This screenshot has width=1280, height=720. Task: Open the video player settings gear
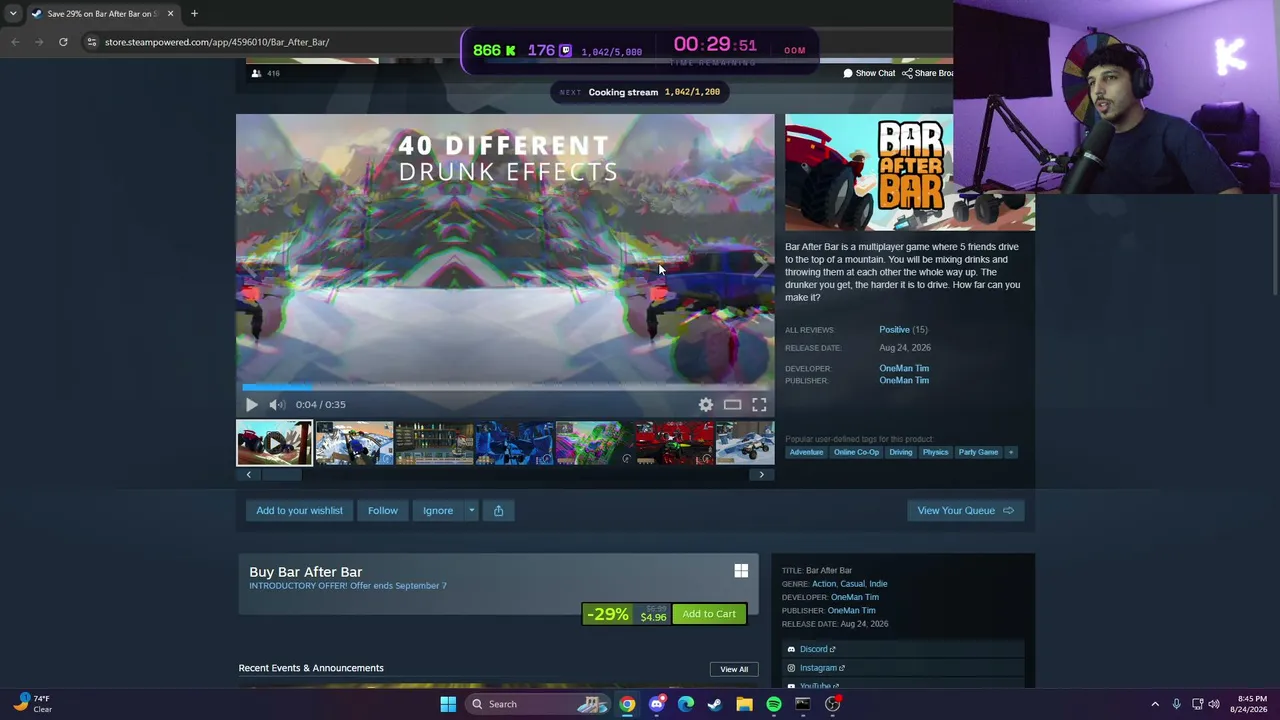706,405
